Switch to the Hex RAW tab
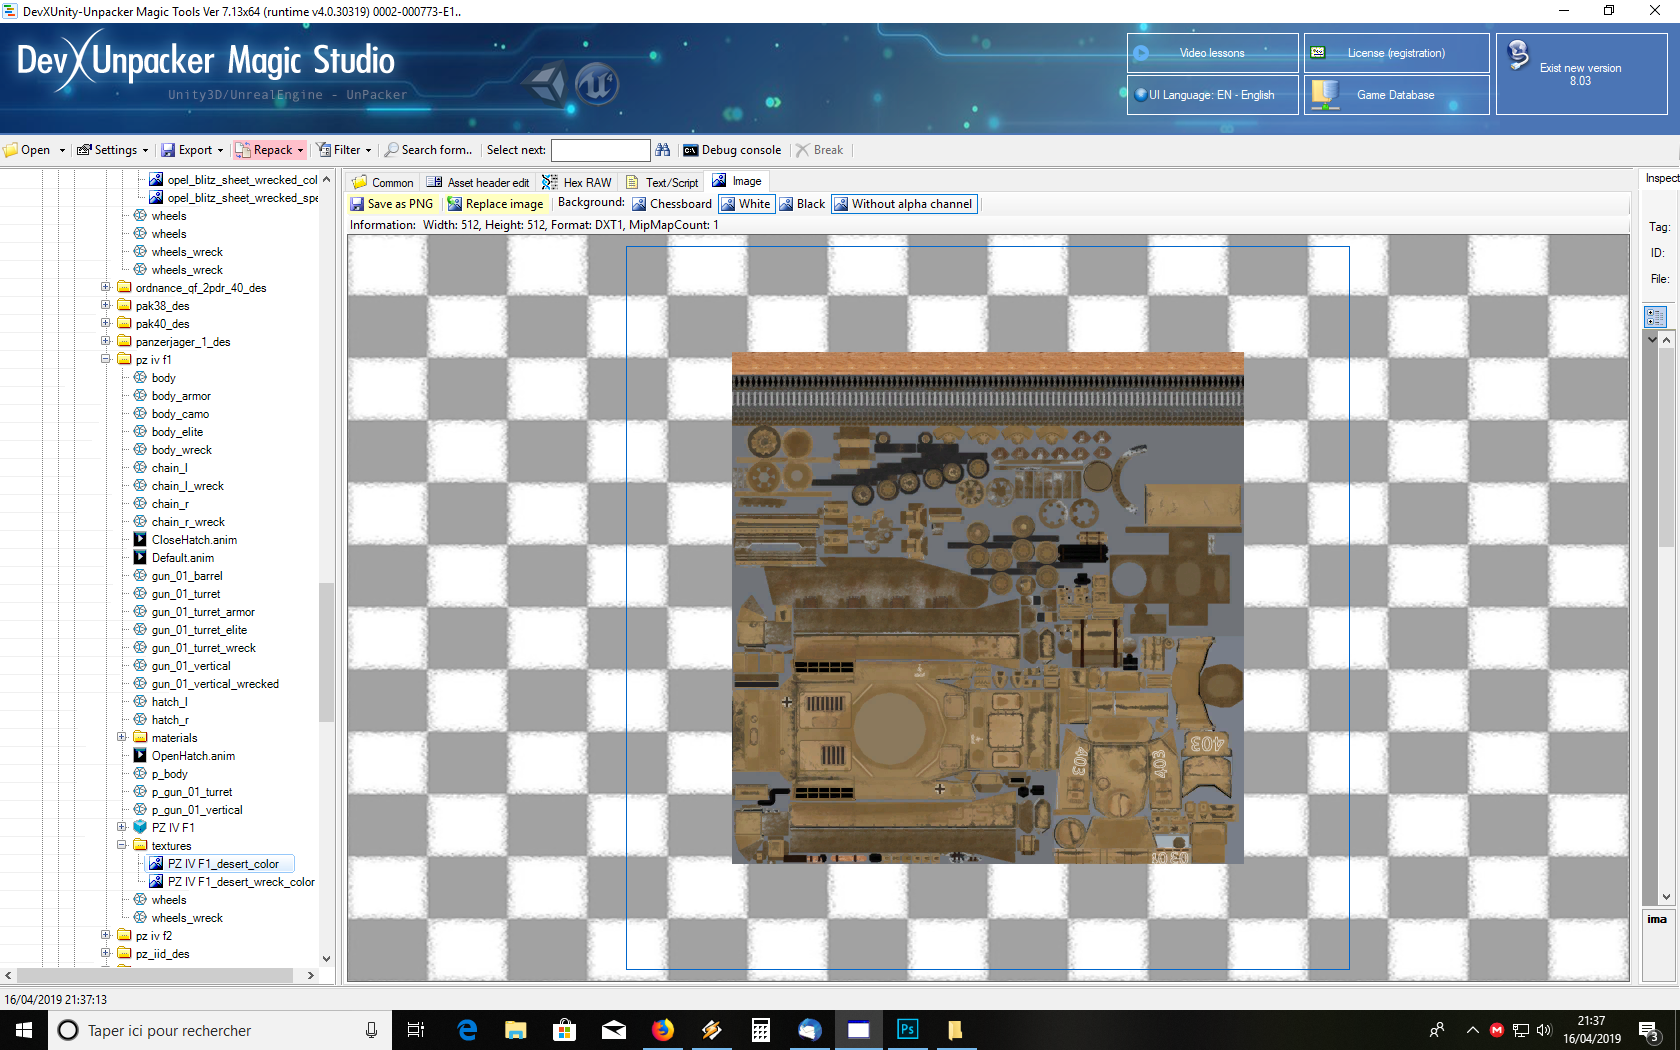The width and height of the screenshot is (1680, 1050). click(577, 182)
